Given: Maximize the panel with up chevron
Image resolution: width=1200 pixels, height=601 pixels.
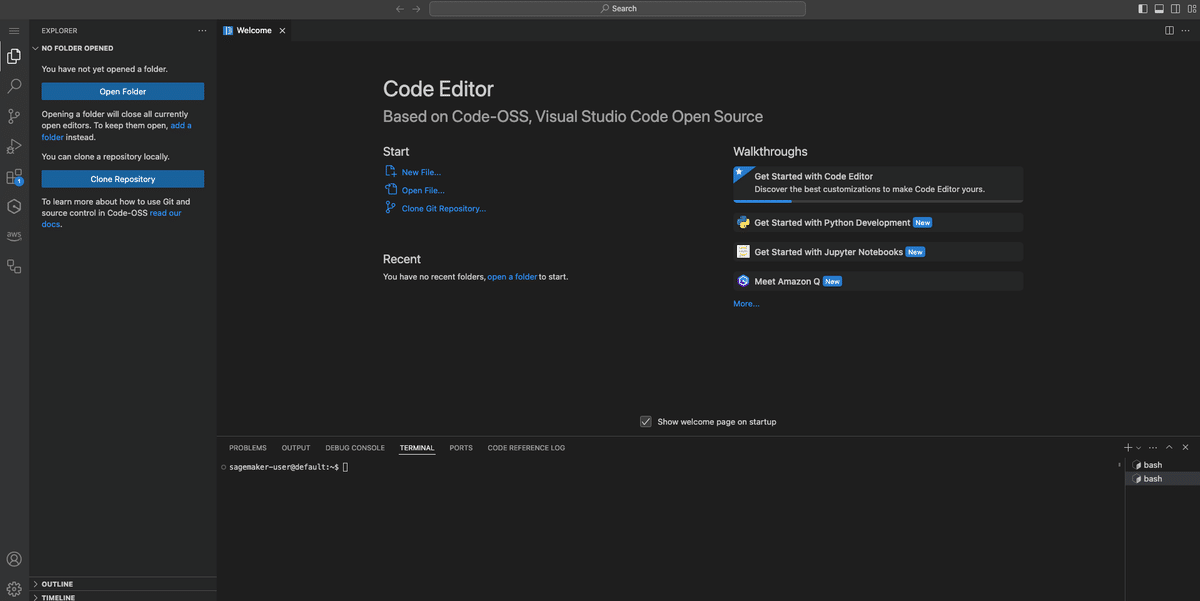Looking at the screenshot, I should (1170, 447).
